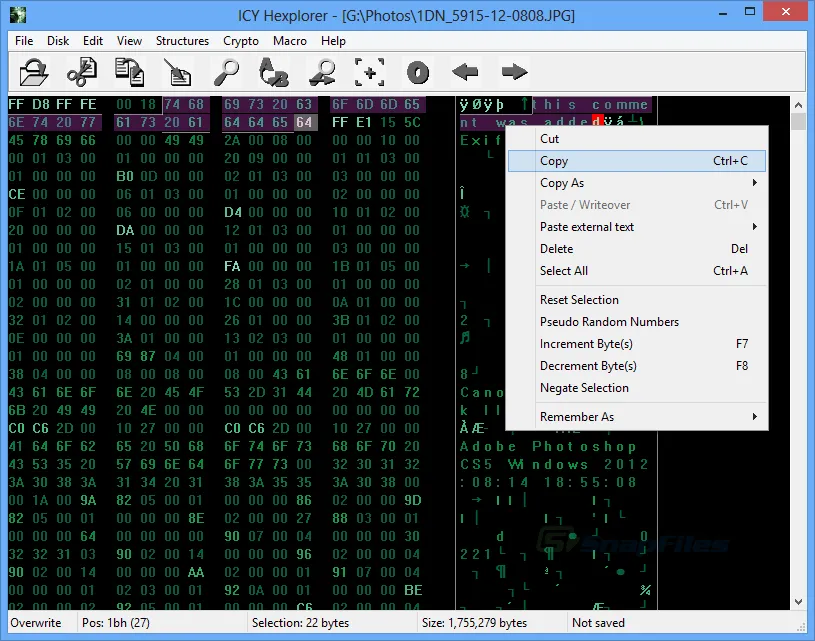Click the red highlighted ASCII cursor character
The width and height of the screenshot is (815, 641).
click(597, 122)
